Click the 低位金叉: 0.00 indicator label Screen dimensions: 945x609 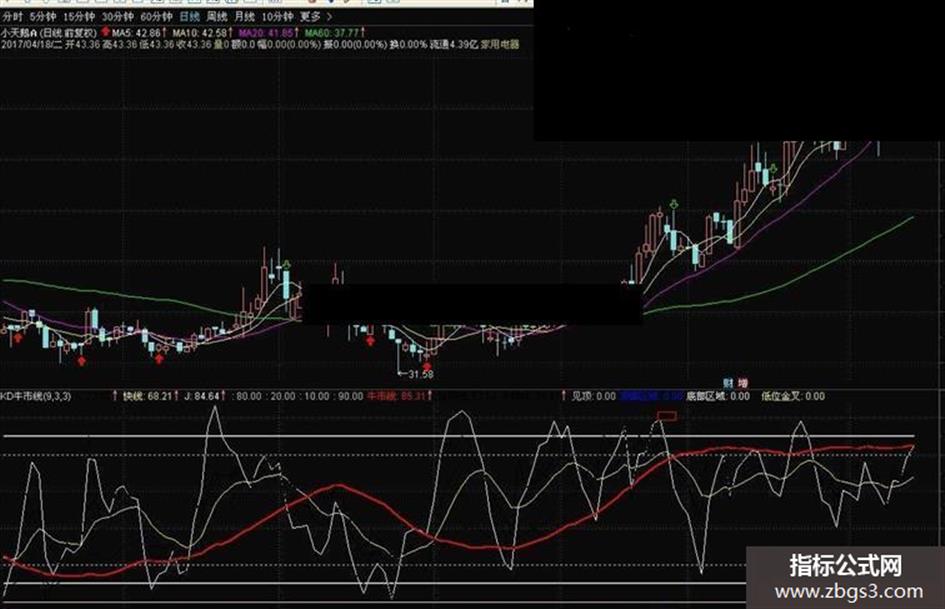coord(793,397)
